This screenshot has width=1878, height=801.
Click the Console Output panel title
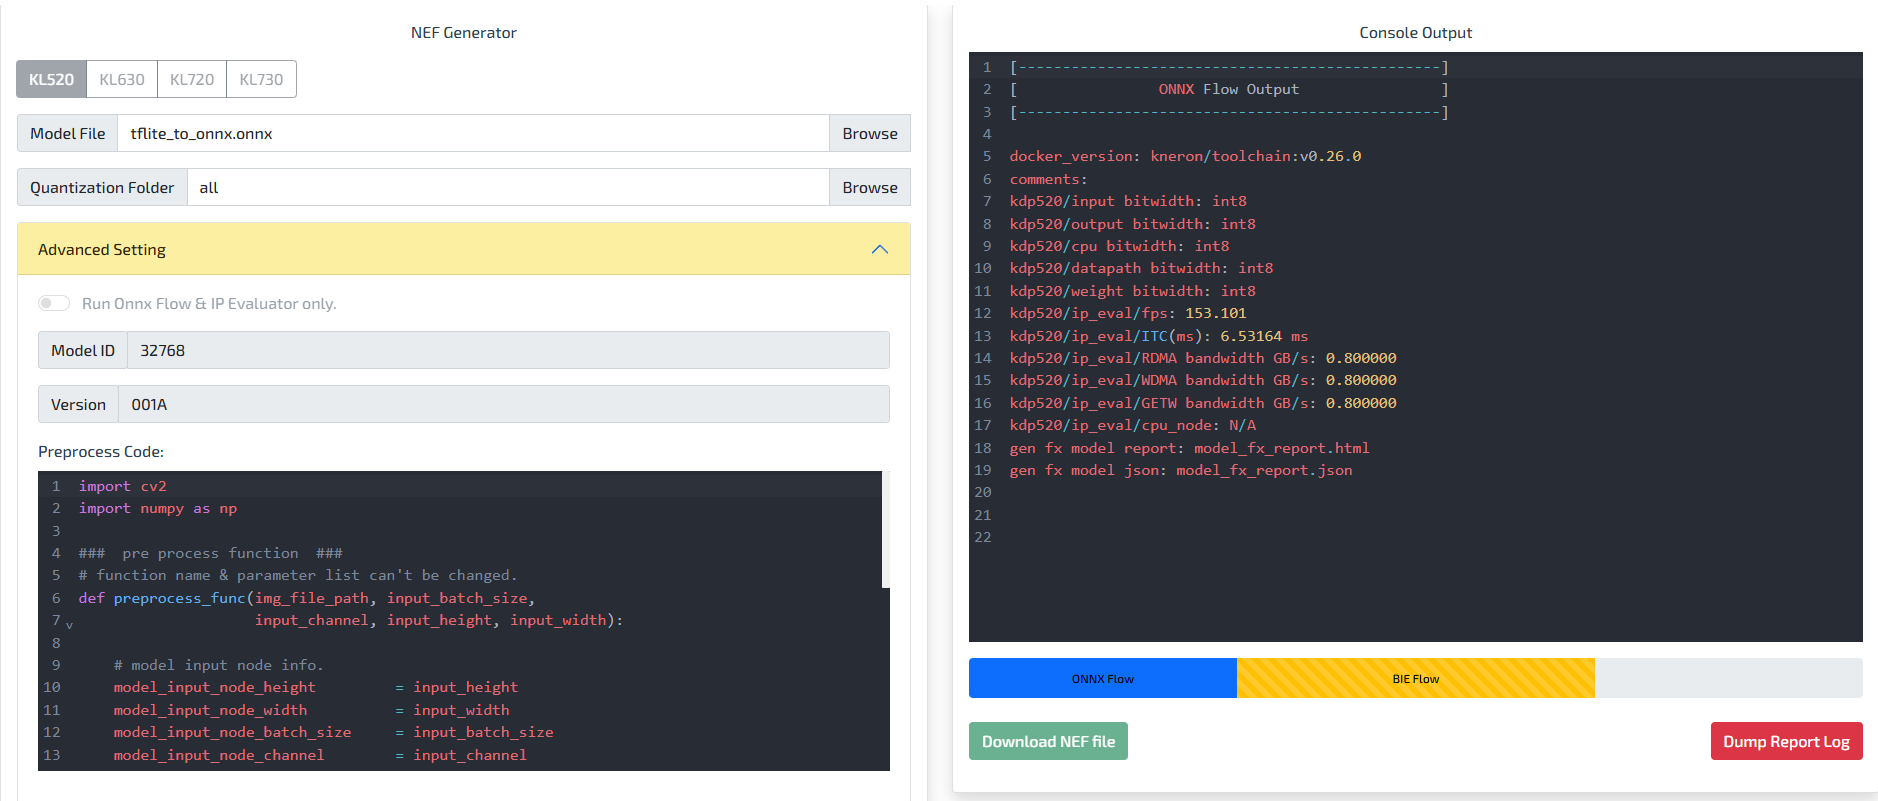[1415, 32]
